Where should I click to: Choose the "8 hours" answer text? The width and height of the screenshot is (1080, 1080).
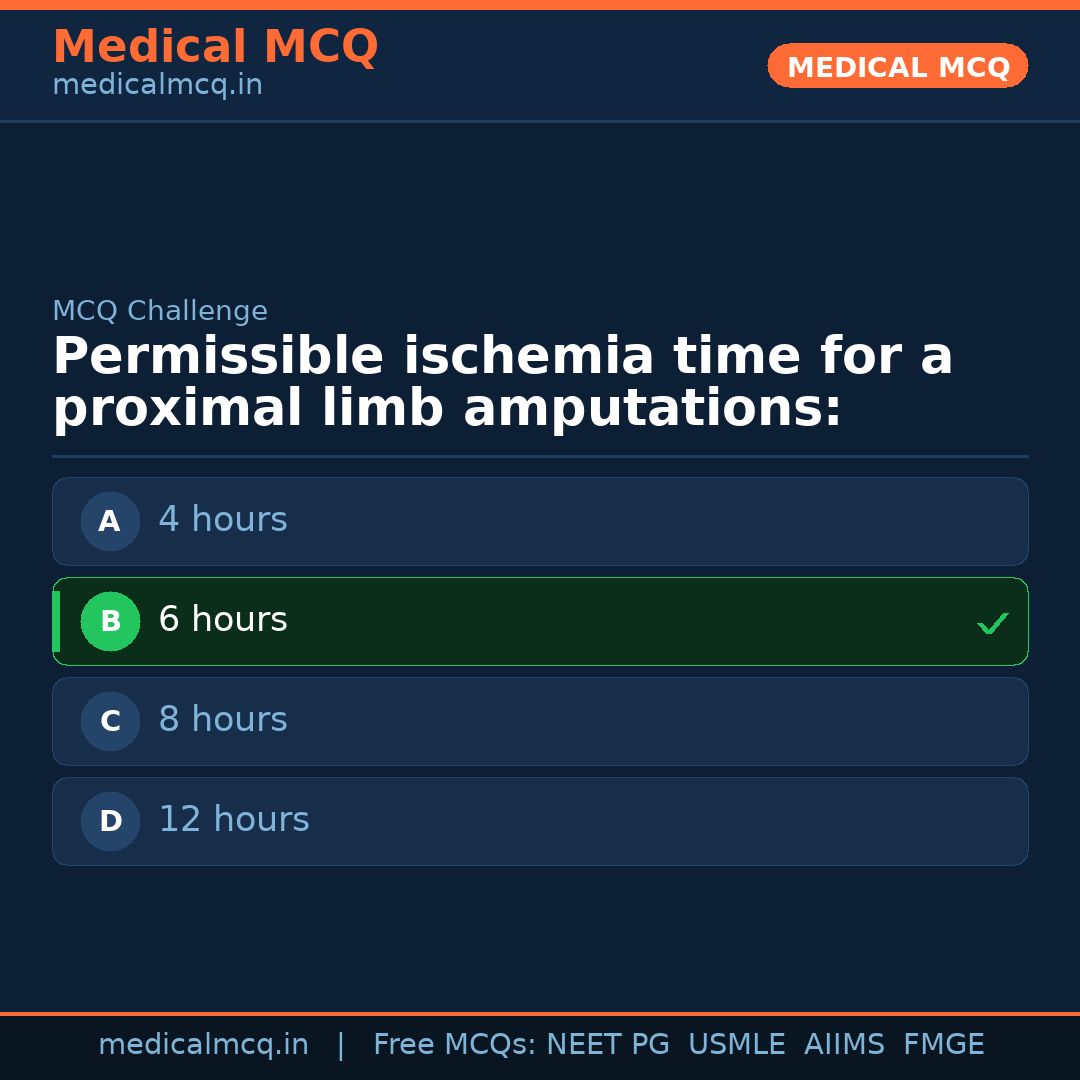(223, 720)
